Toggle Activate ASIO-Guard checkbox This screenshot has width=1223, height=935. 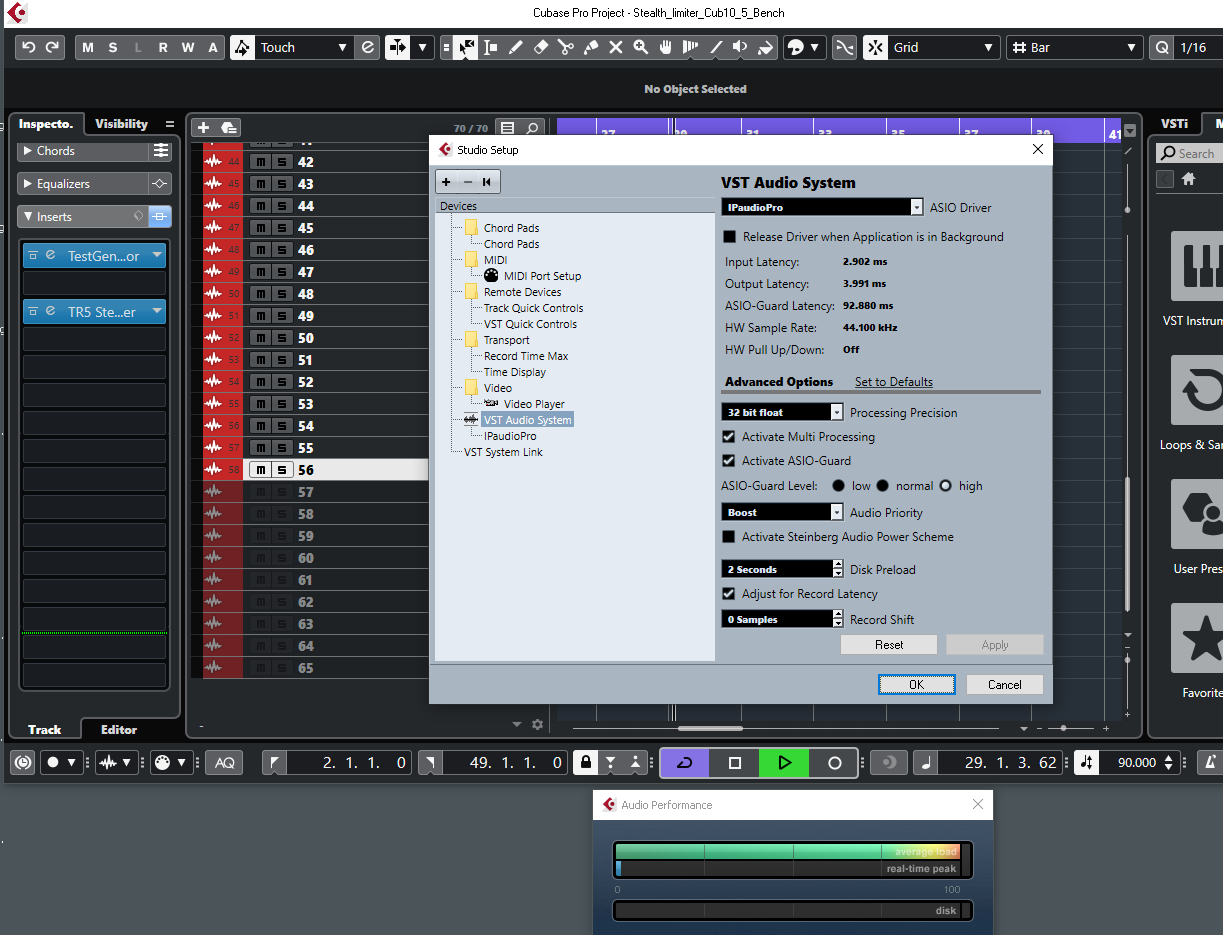729,461
